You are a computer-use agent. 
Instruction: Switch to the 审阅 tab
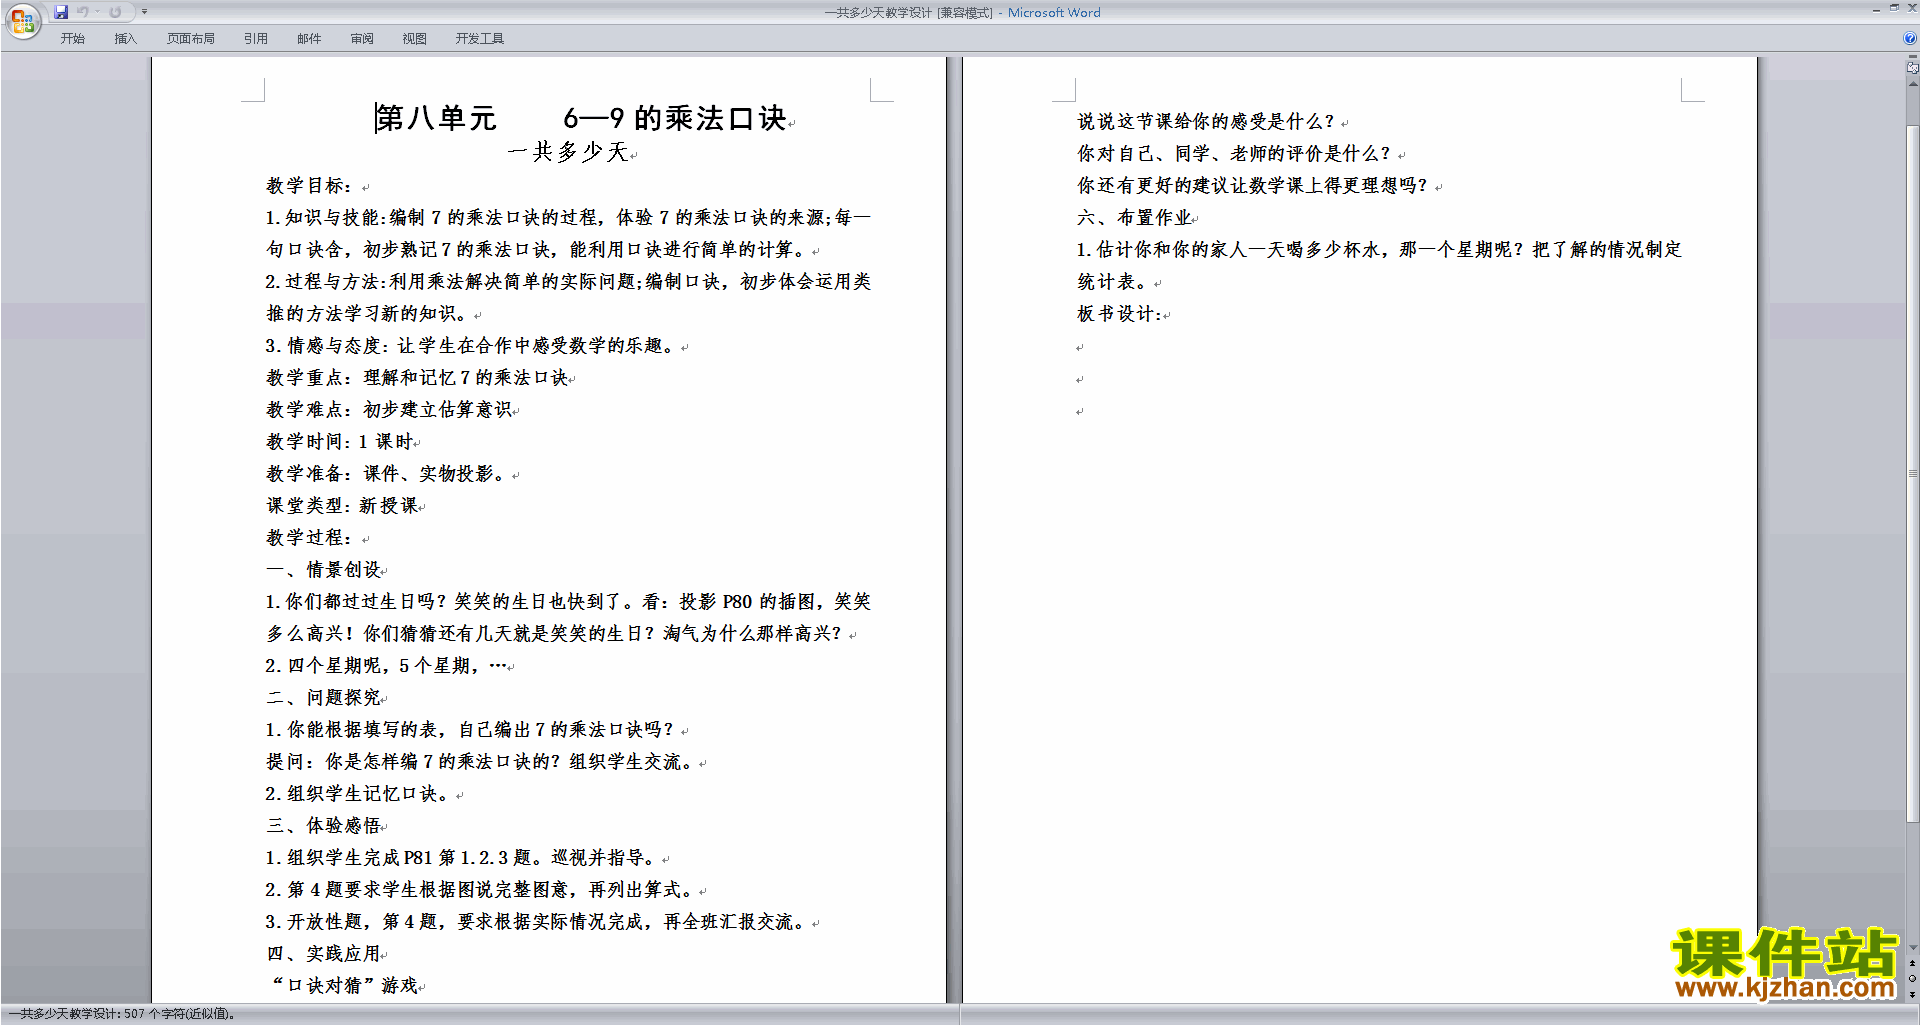coord(362,38)
